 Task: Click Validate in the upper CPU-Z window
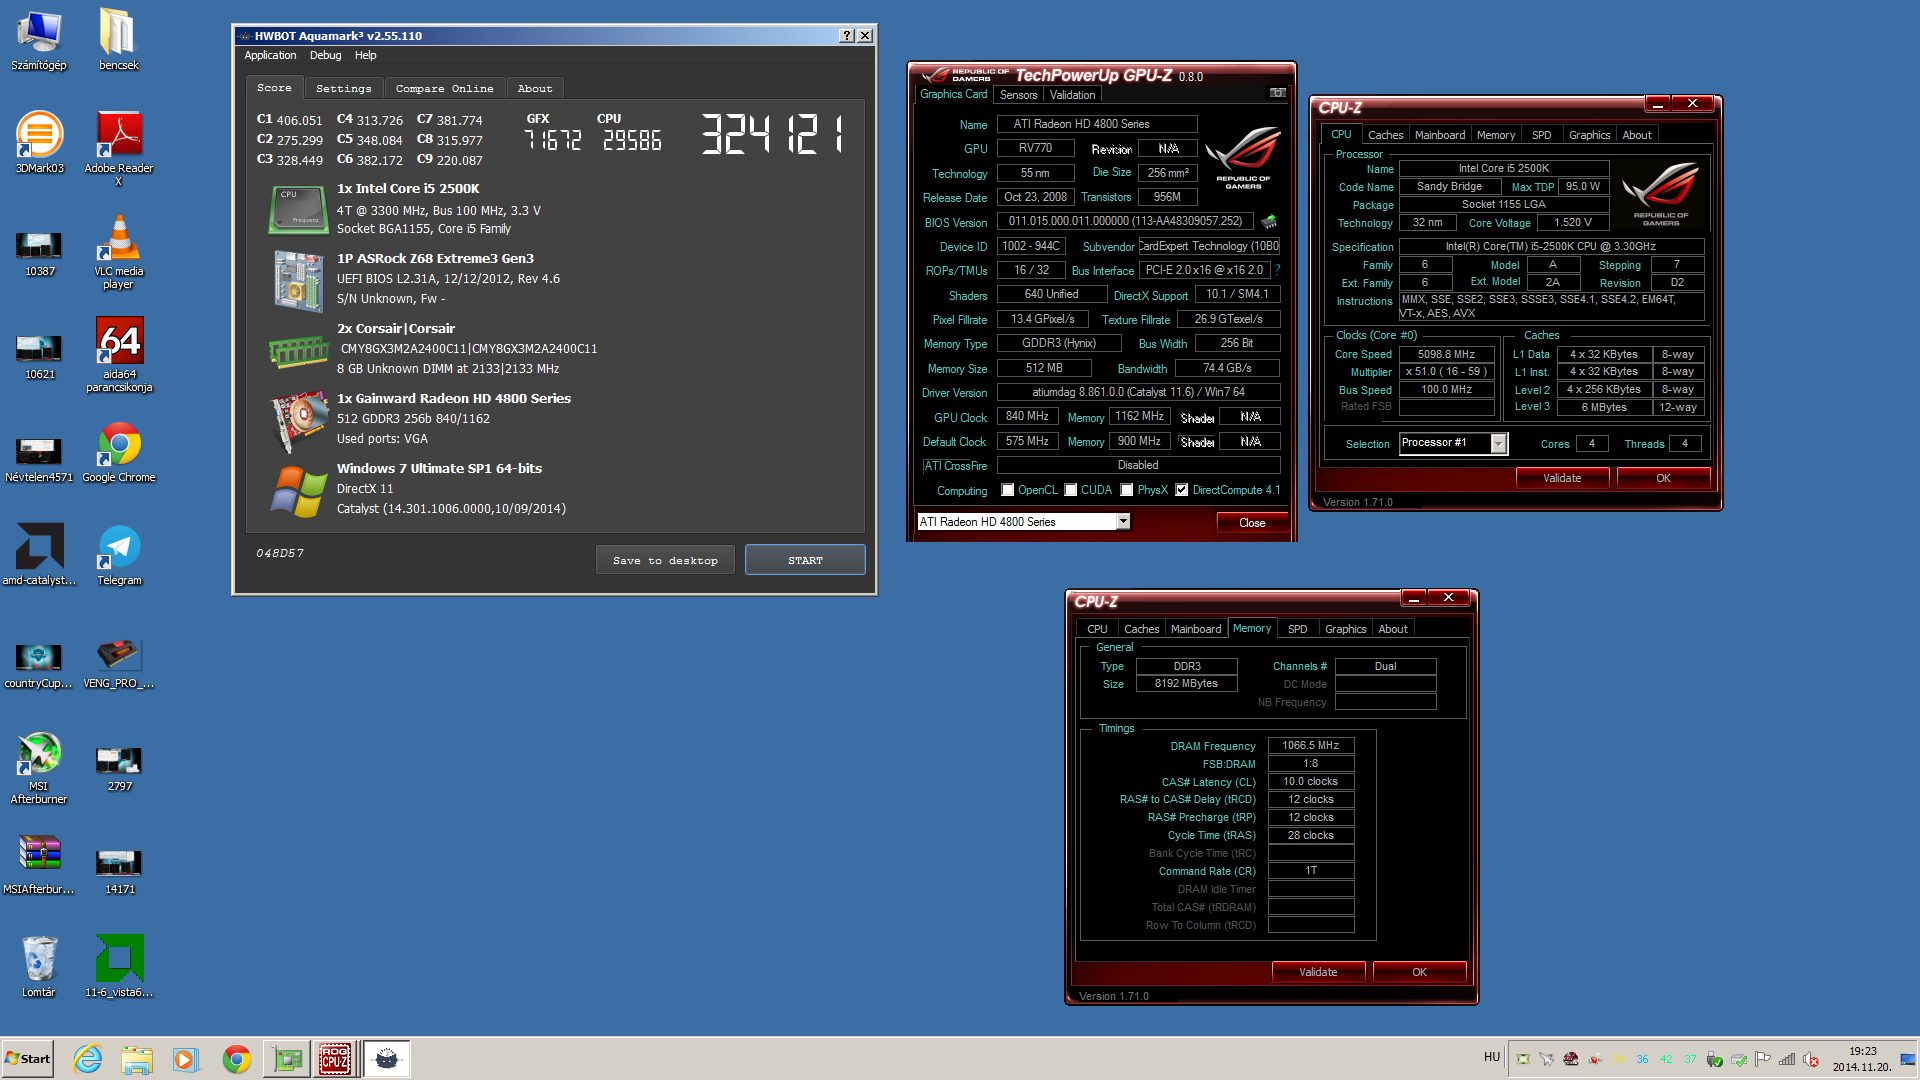[1562, 478]
